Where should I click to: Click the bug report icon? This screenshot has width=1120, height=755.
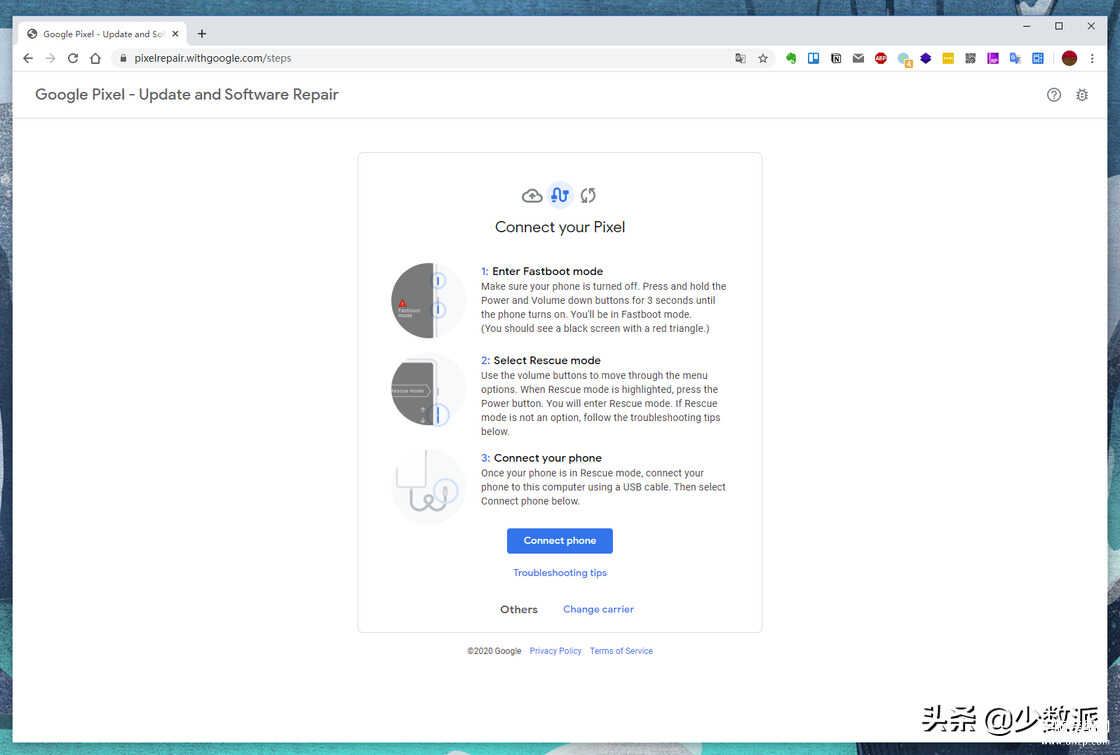[1082, 95]
